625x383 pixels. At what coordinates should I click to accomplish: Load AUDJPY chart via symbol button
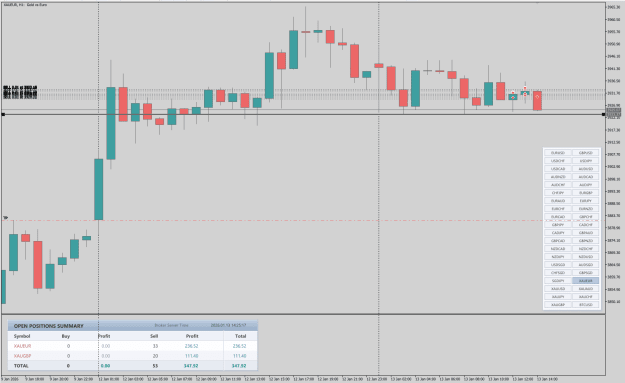(x=585, y=185)
